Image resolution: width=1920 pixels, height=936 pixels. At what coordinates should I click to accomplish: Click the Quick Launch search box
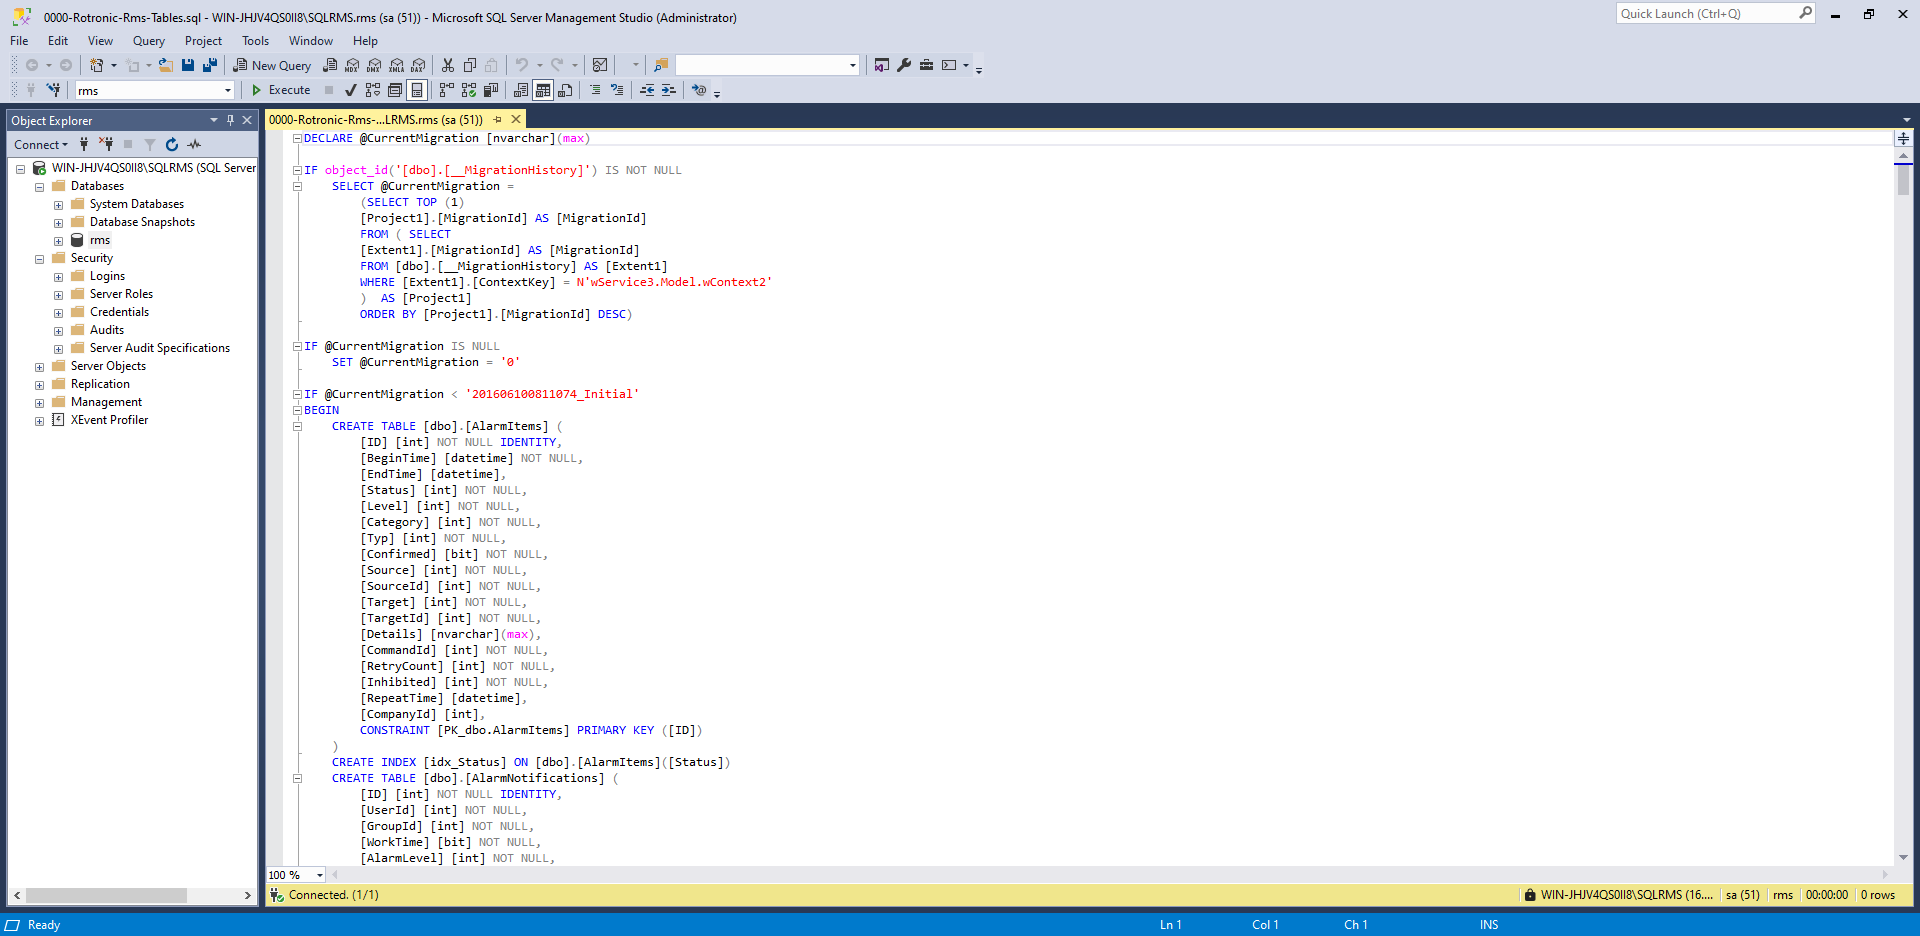[x=1715, y=14]
